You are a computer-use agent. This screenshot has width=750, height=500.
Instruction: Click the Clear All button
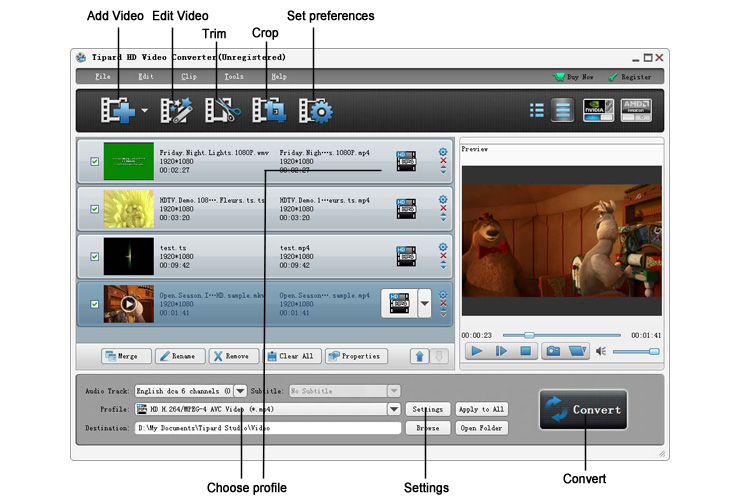(292, 356)
